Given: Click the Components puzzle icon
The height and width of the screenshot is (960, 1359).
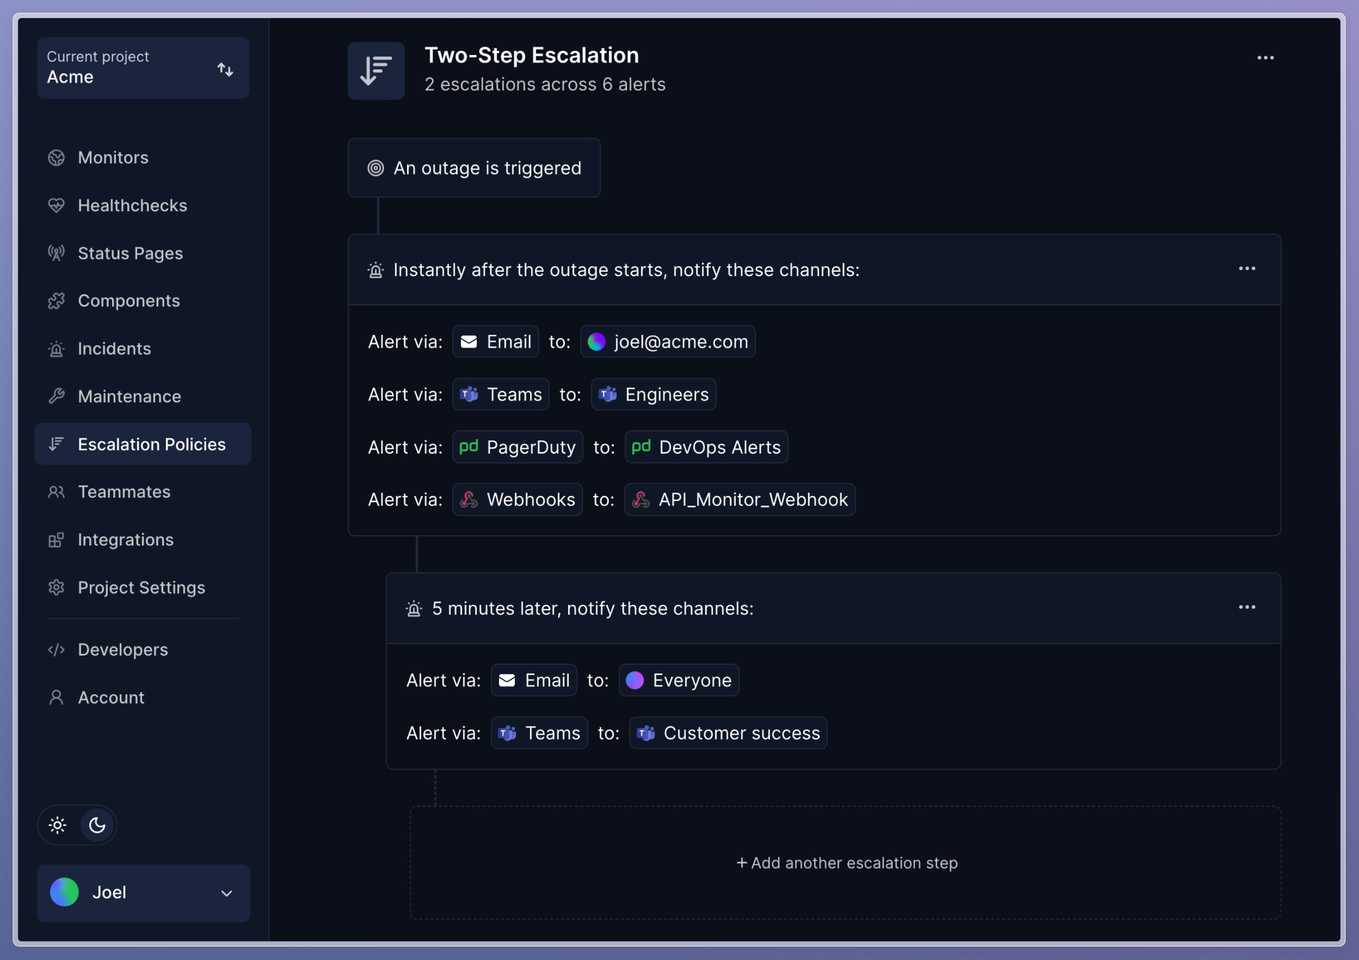Looking at the screenshot, I should [56, 301].
